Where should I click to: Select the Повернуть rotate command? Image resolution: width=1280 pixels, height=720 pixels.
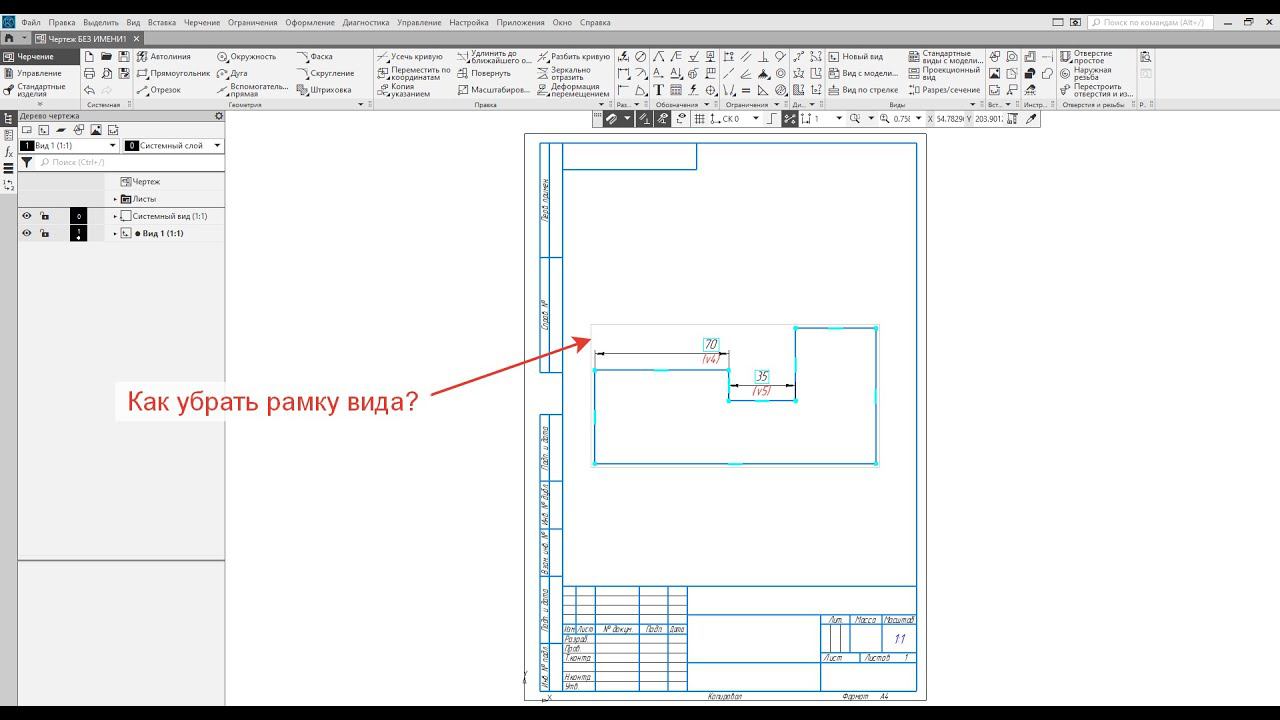[x=484, y=73]
